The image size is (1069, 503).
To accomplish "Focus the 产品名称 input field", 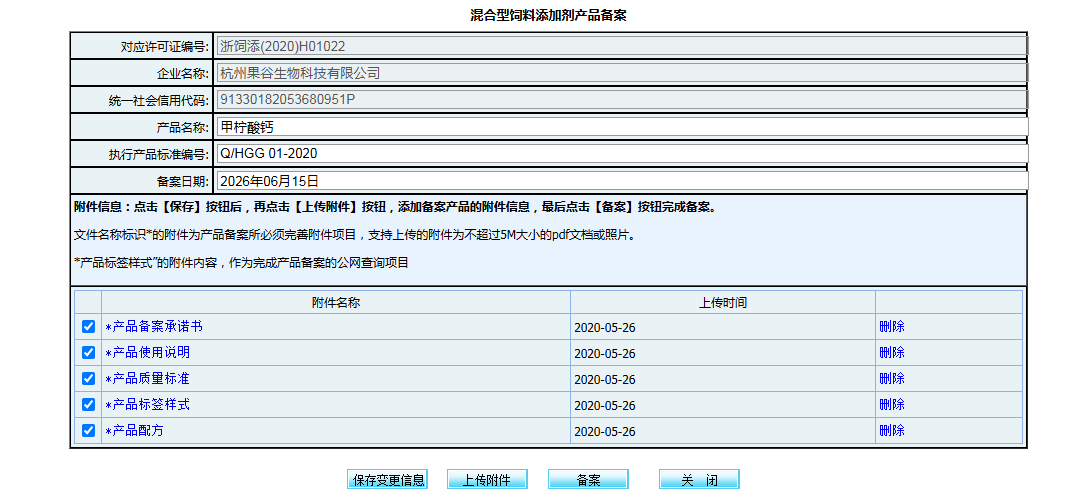I will click(x=622, y=127).
